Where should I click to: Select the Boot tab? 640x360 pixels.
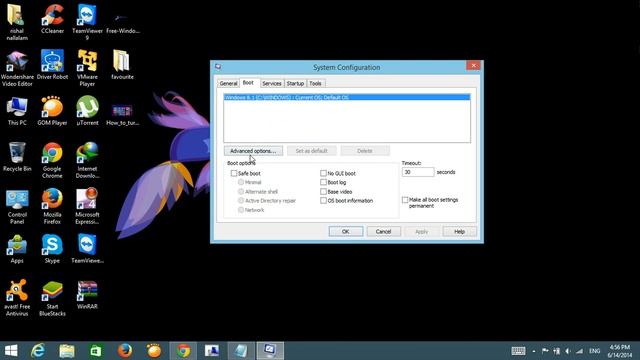248,82
